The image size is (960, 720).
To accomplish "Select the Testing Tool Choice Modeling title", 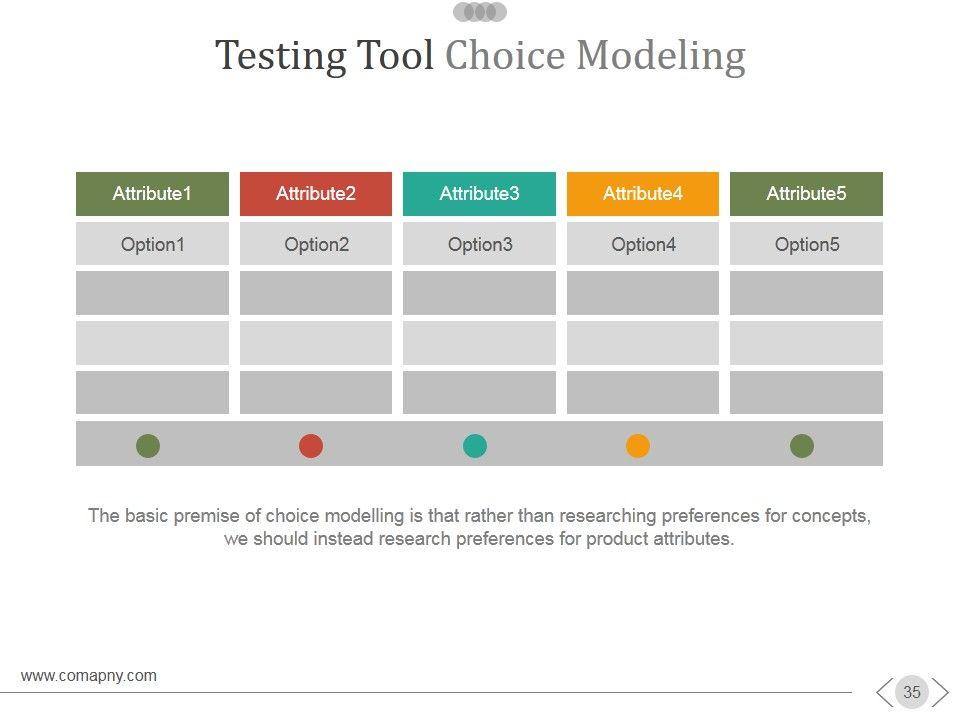I will tap(480, 56).
